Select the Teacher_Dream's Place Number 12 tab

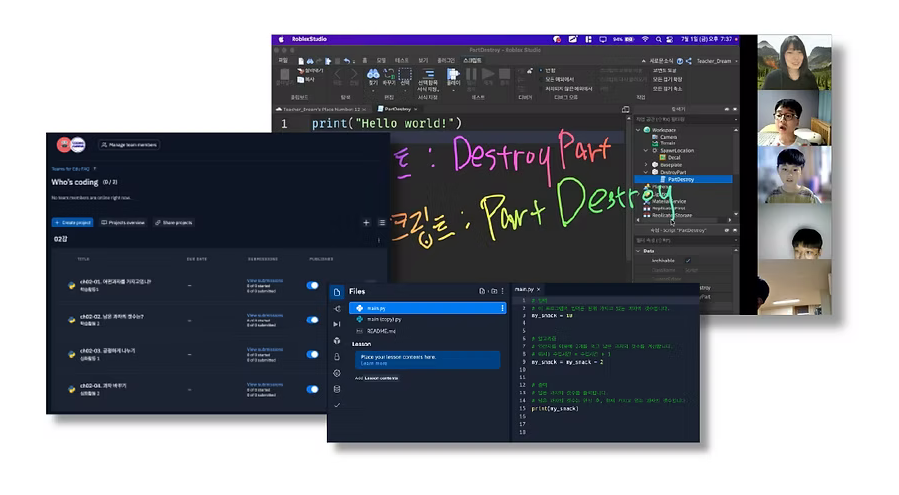coord(321,109)
